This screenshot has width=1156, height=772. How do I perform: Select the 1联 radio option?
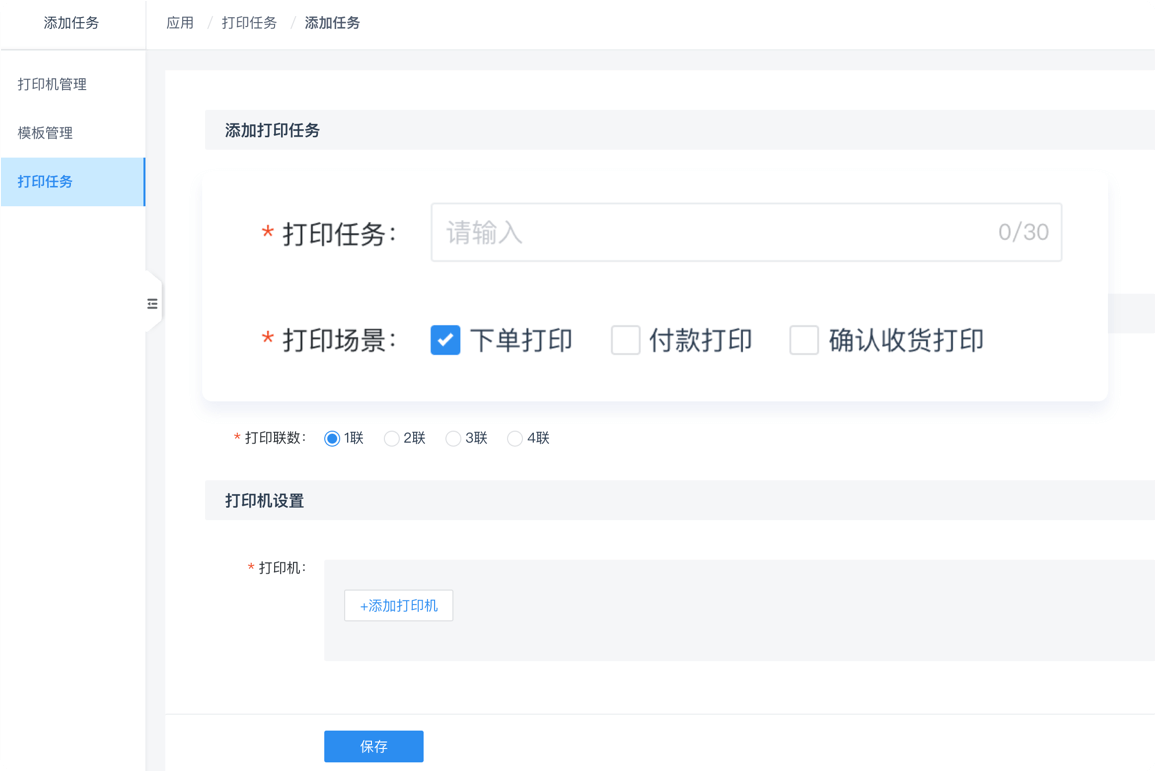pos(333,439)
